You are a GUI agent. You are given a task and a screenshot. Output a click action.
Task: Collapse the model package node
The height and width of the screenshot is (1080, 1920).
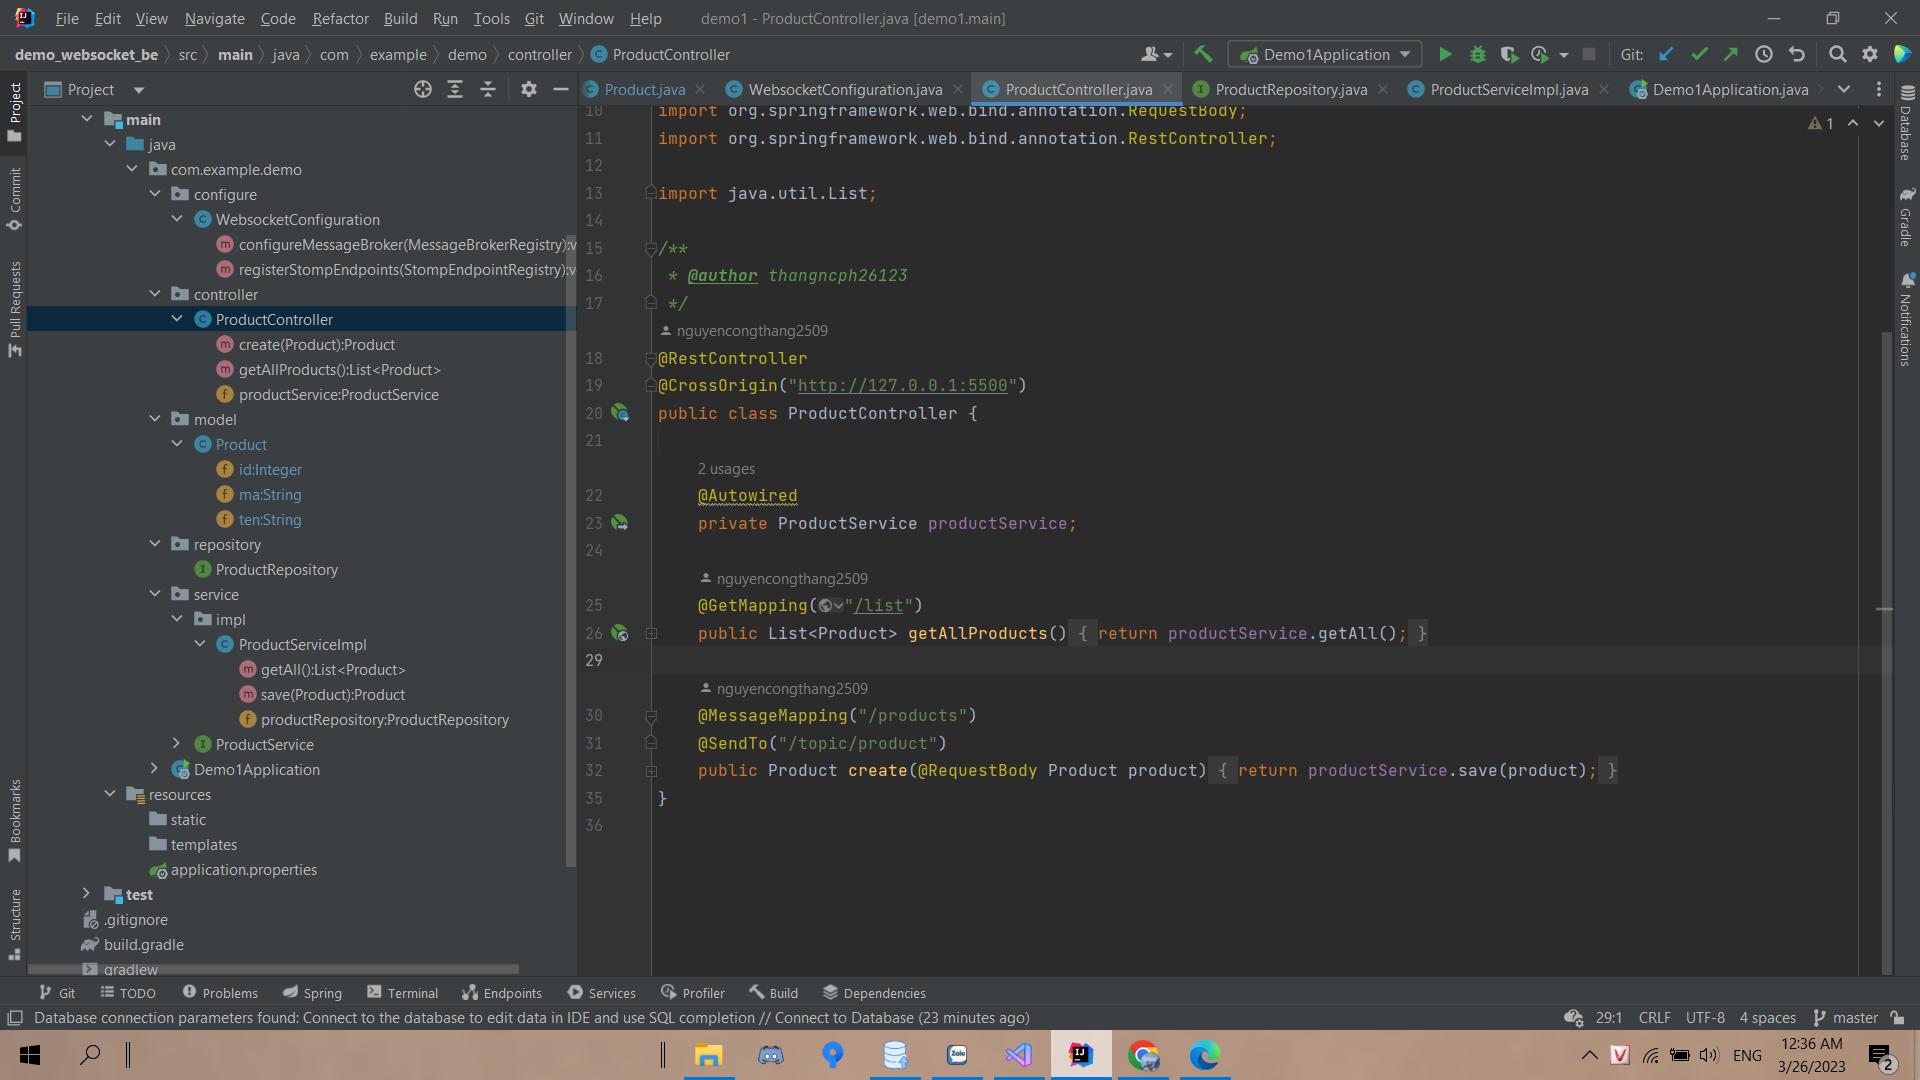[155, 419]
